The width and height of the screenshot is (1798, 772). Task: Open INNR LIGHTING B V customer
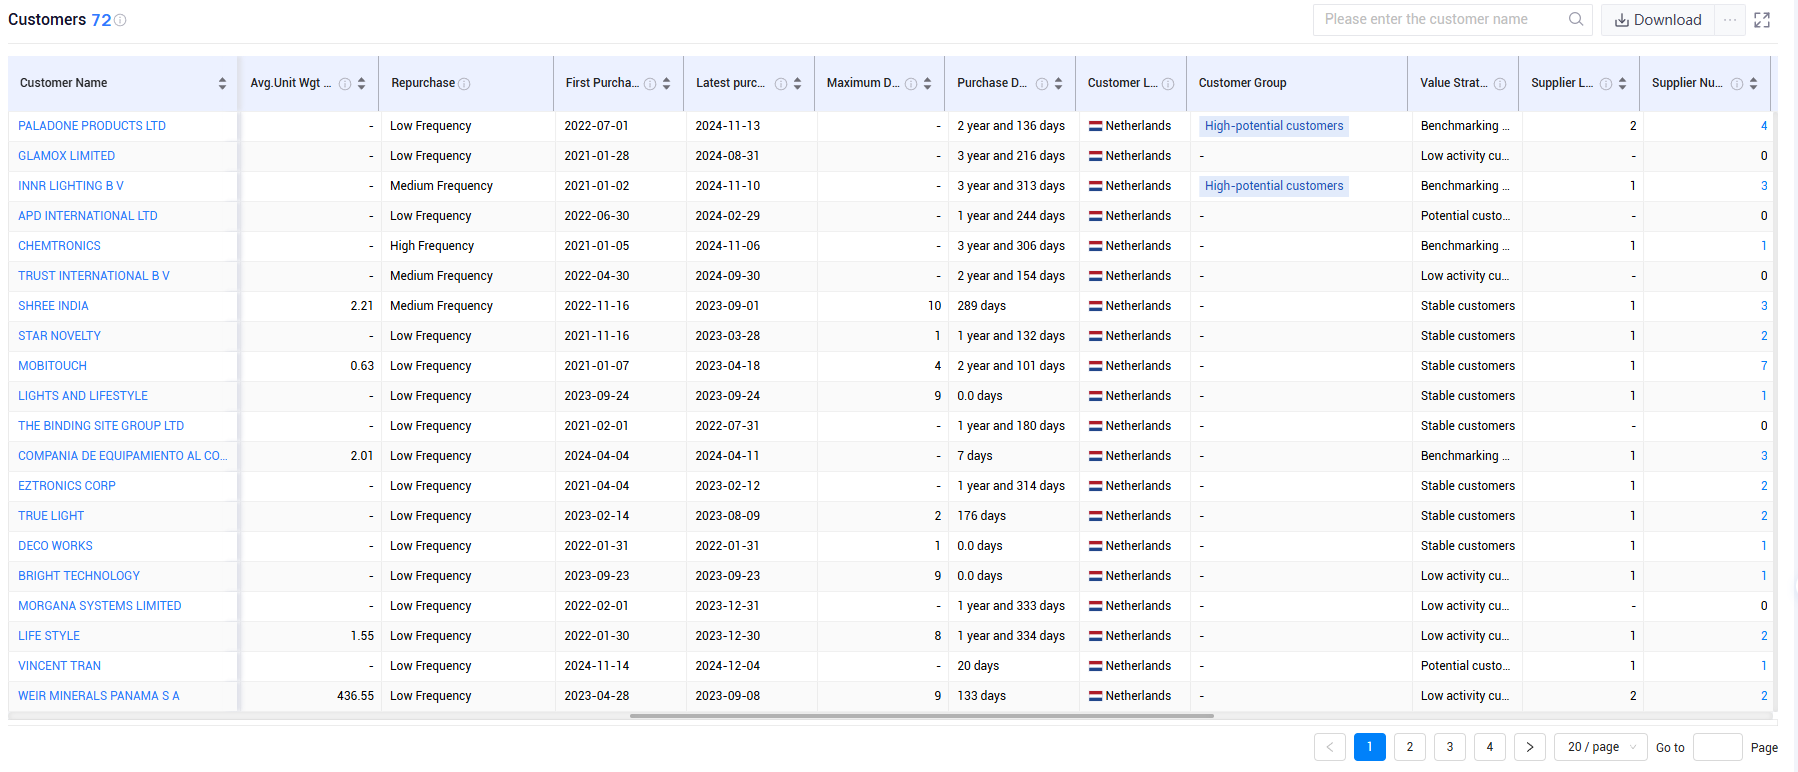[71, 186]
